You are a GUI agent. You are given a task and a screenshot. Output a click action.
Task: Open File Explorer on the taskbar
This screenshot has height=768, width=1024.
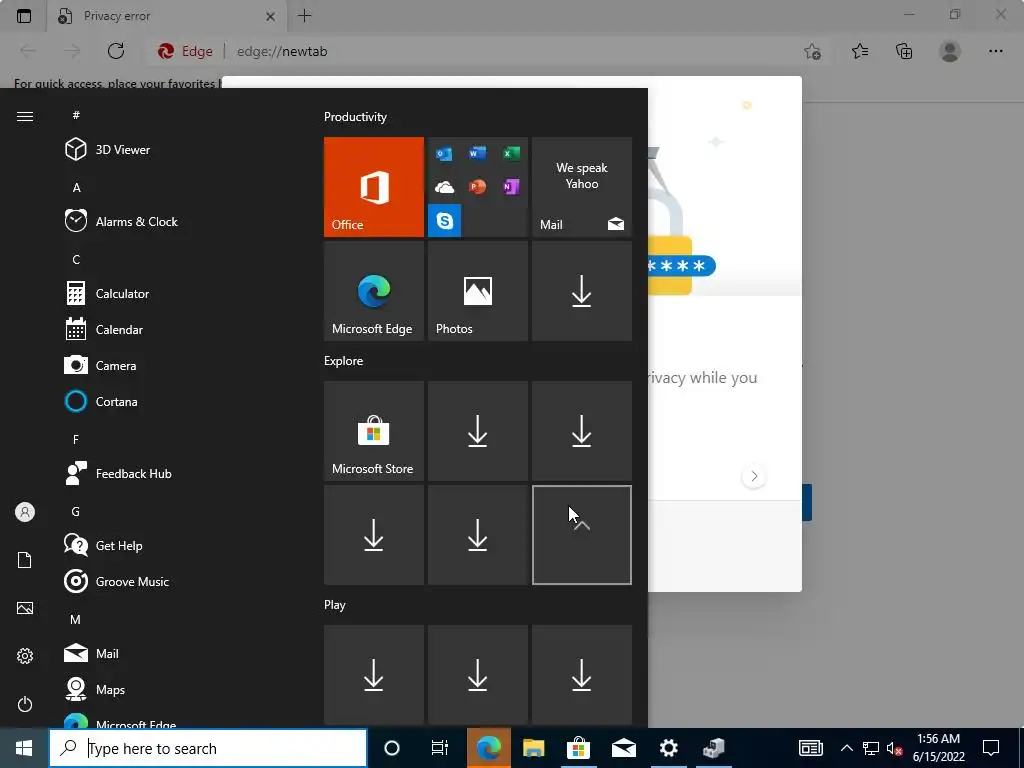click(x=534, y=748)
